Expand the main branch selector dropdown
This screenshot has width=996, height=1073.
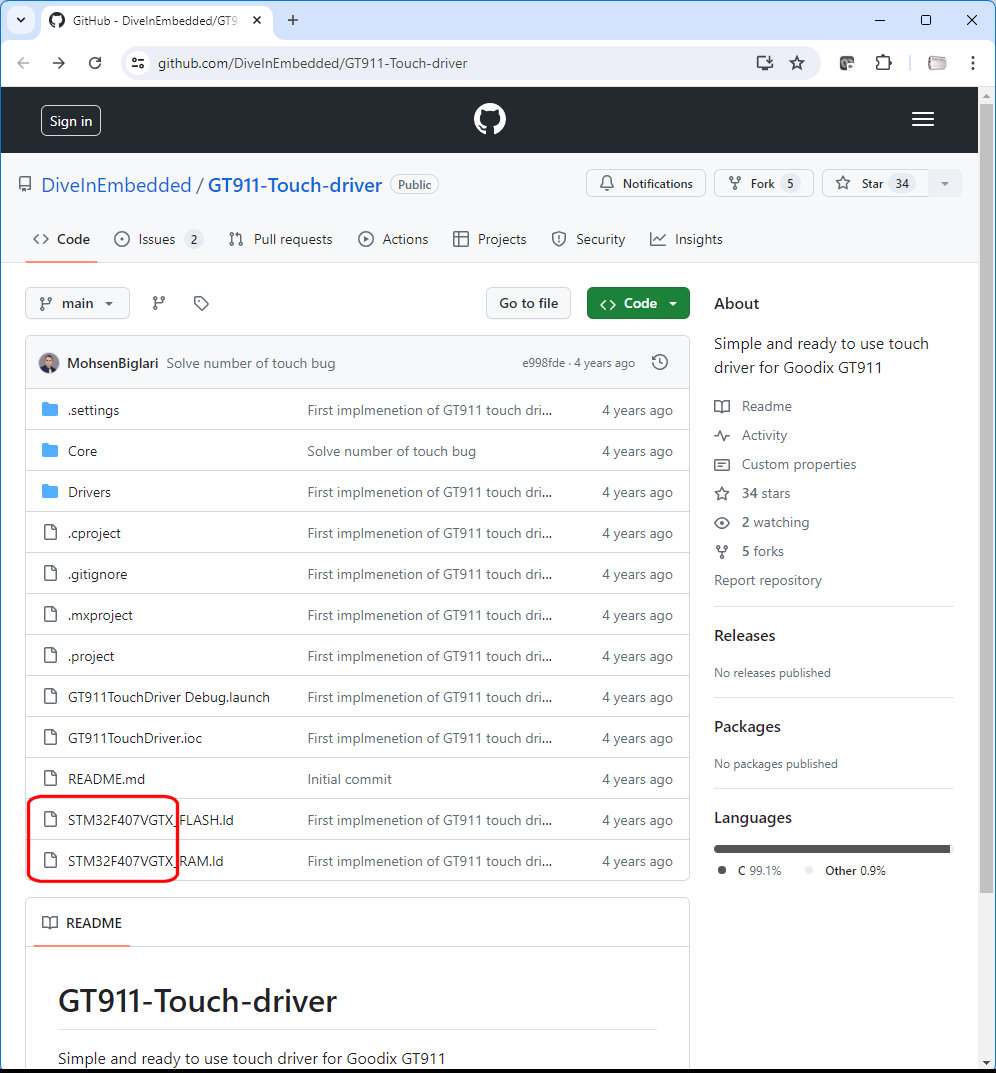(77, 302)
